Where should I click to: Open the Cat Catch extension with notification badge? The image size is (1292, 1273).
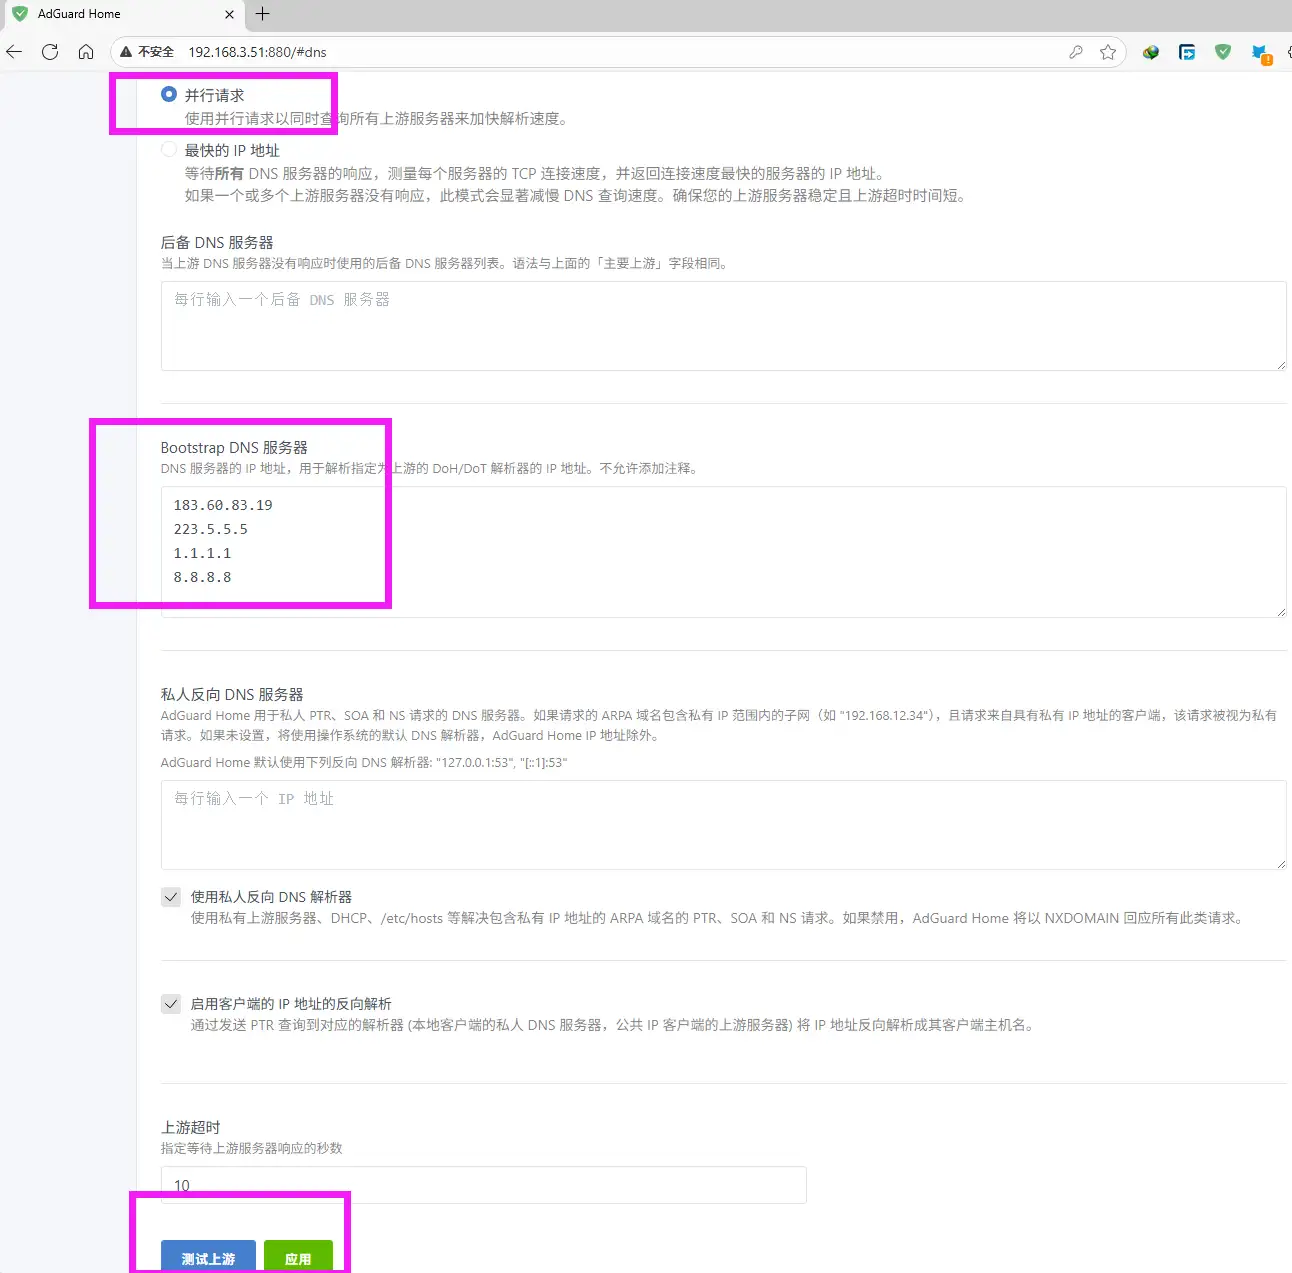pos(1259,52)
